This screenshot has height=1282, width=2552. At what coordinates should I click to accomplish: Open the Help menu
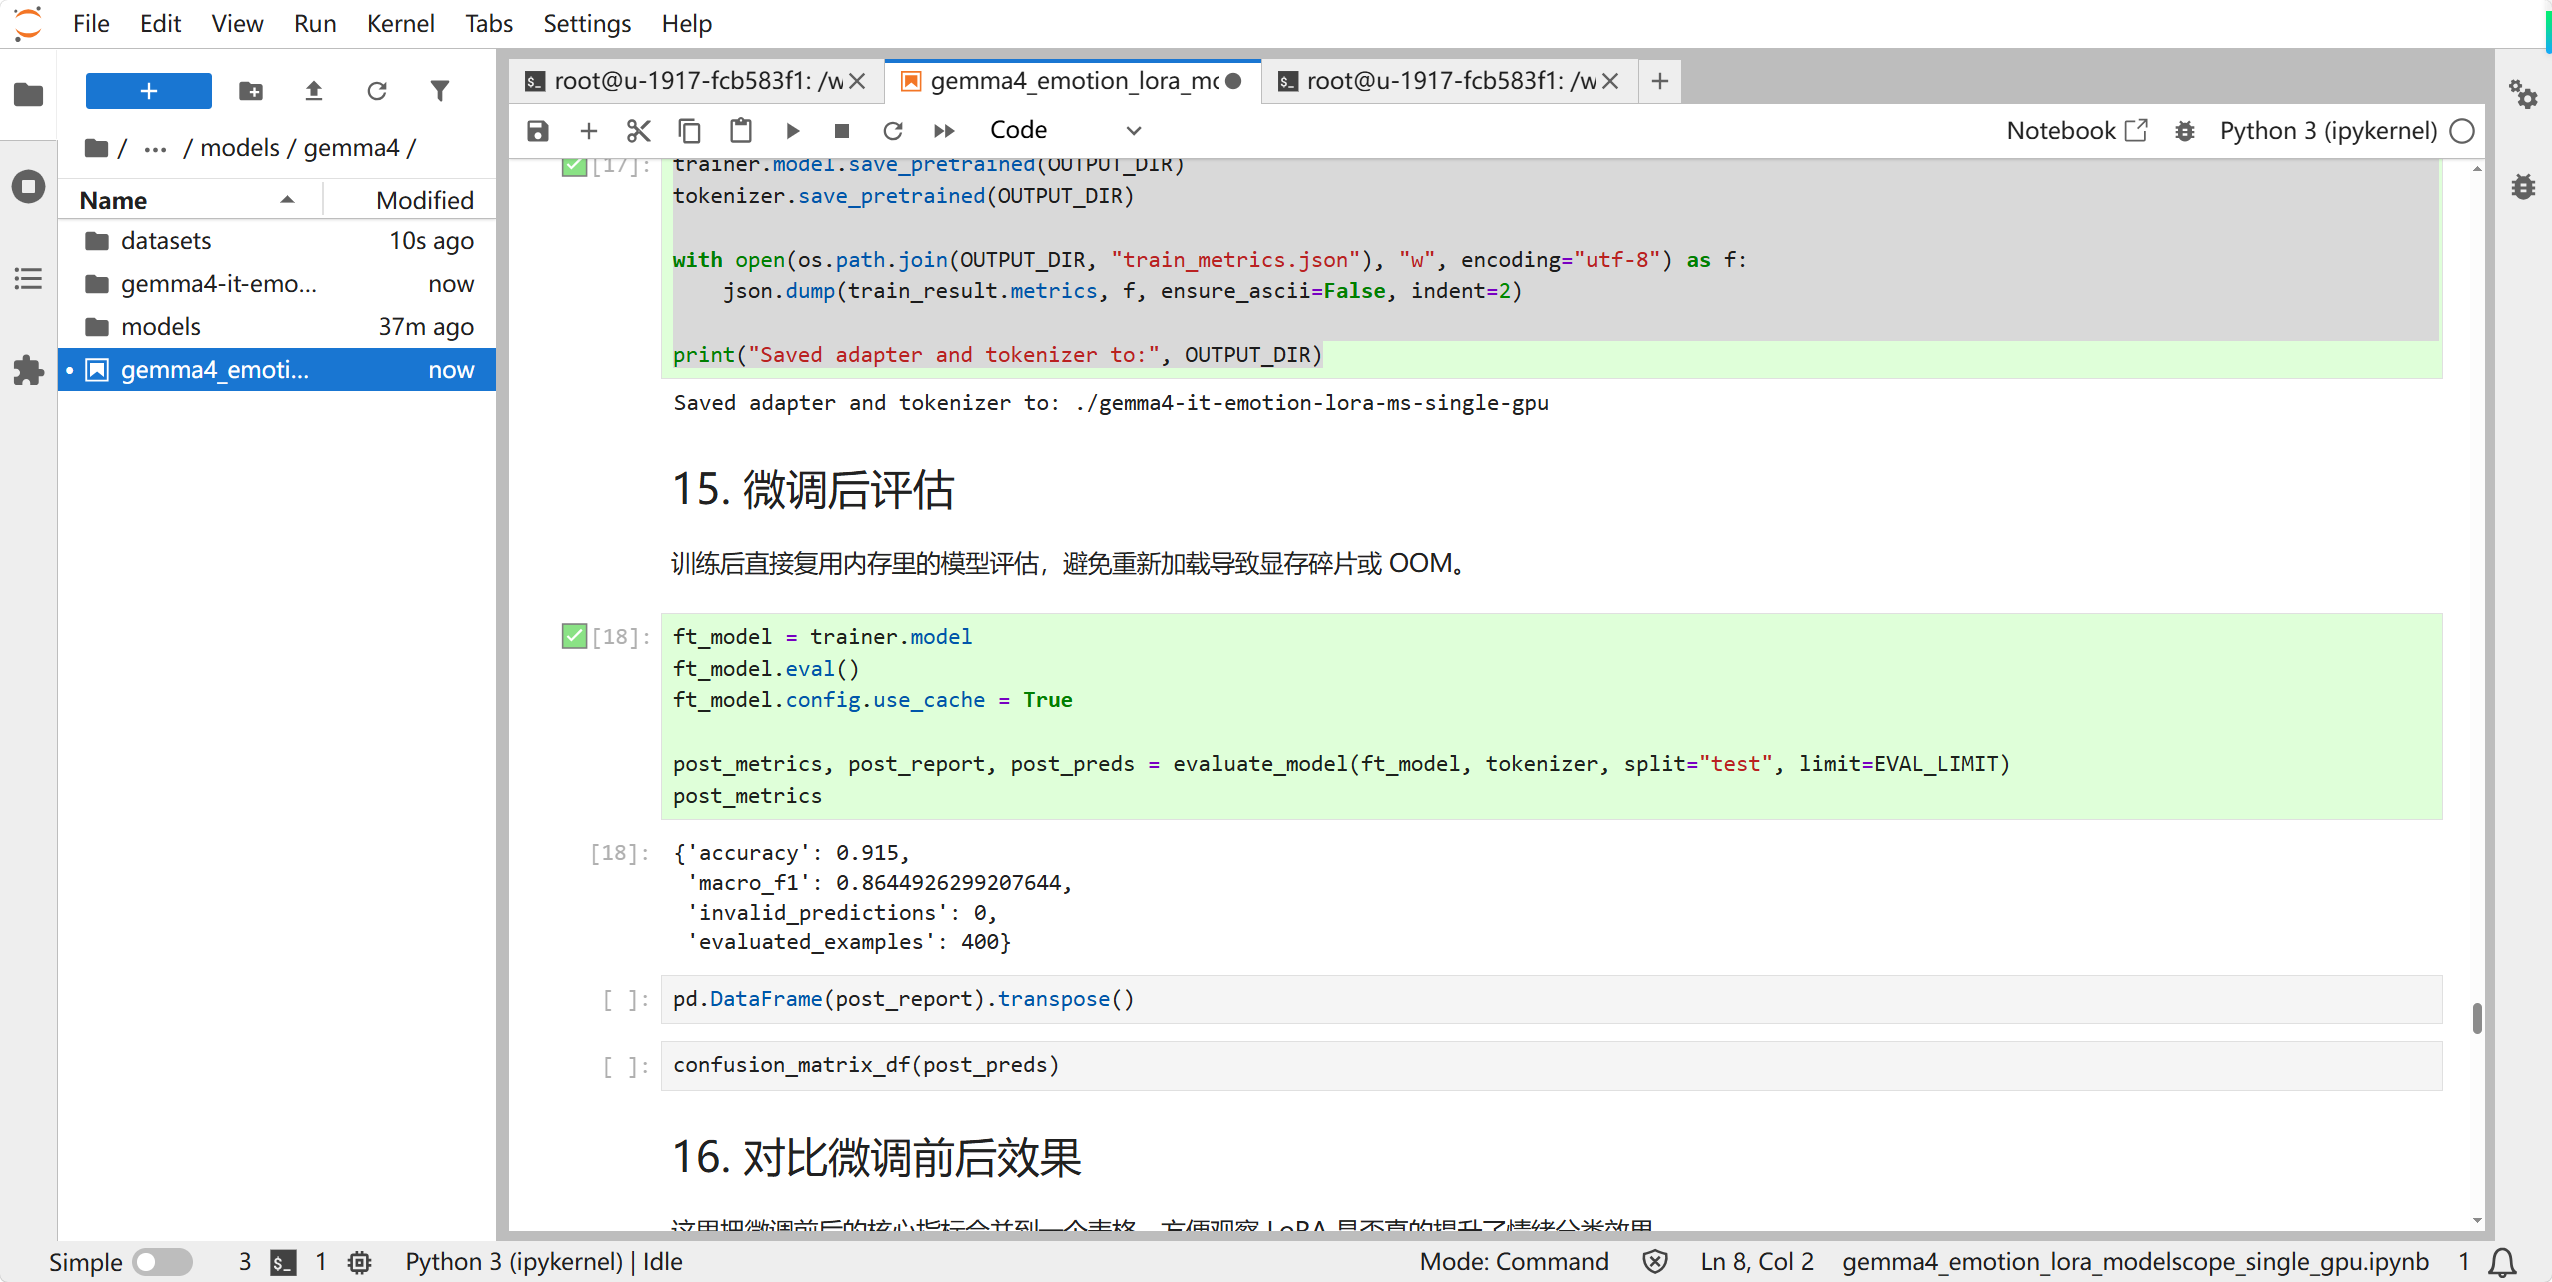(x=686, y=23)
